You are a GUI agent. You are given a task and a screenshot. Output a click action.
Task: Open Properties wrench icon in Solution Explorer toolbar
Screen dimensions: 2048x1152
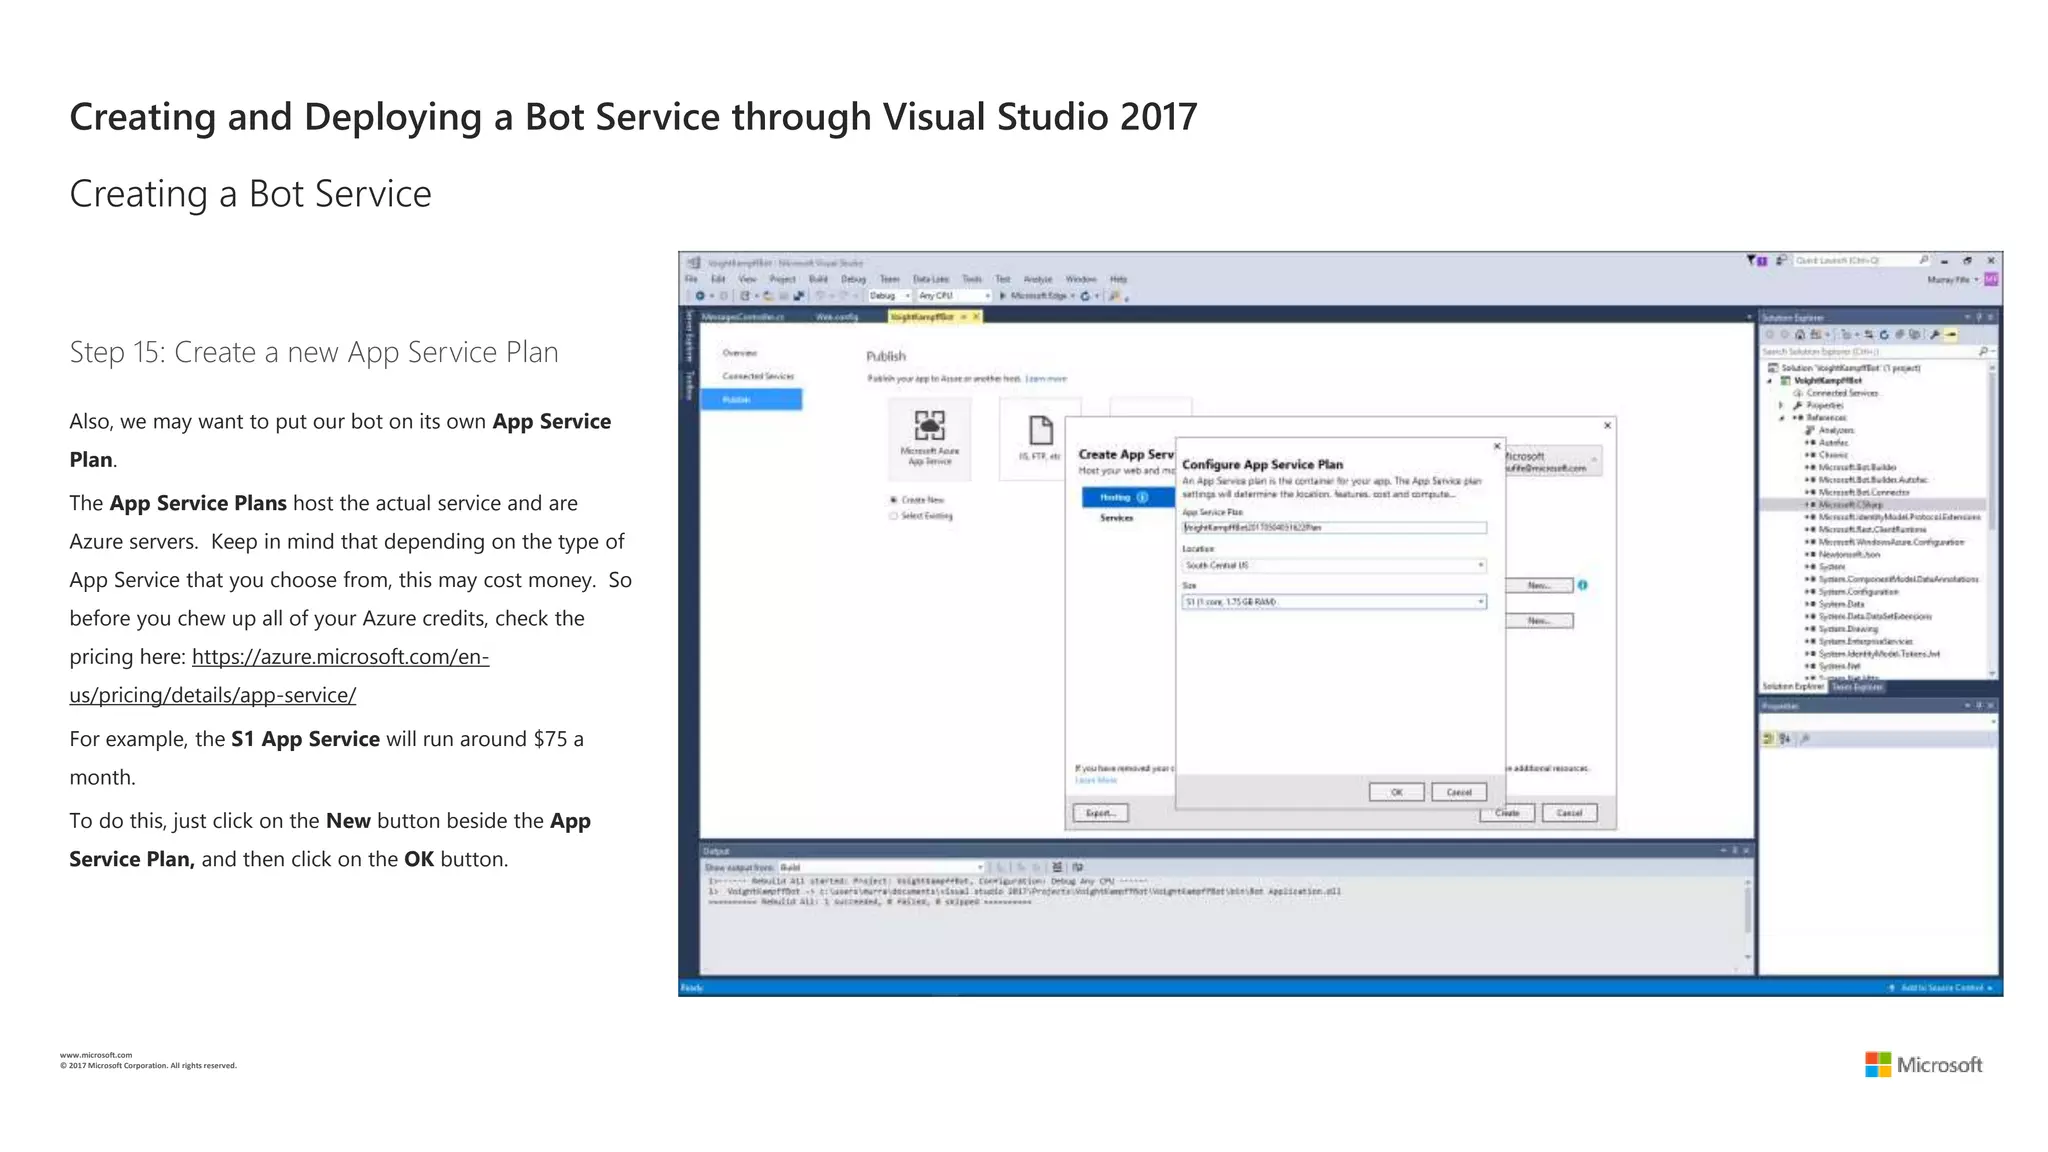1934,335
